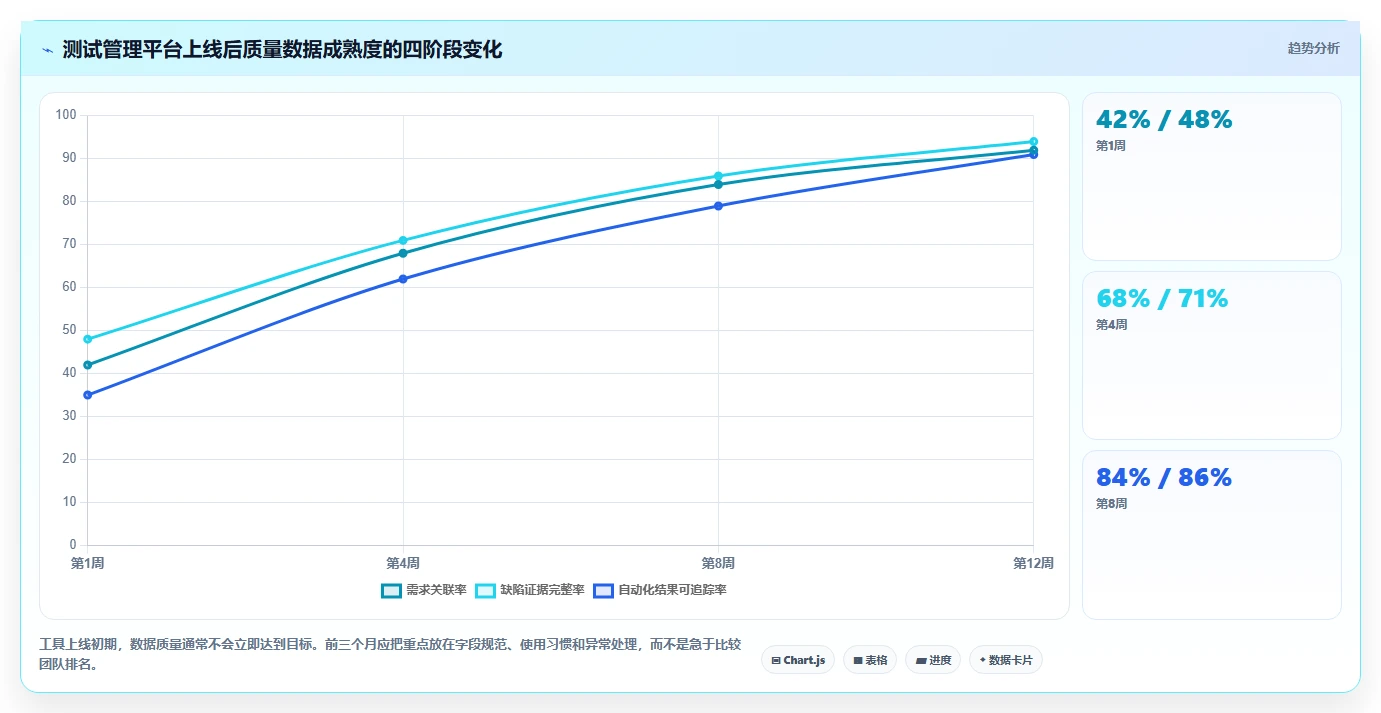This screenshot has width=1381, height=713.
Task: Click the icon in the 表格 tag
Action: tap(858, 660)
